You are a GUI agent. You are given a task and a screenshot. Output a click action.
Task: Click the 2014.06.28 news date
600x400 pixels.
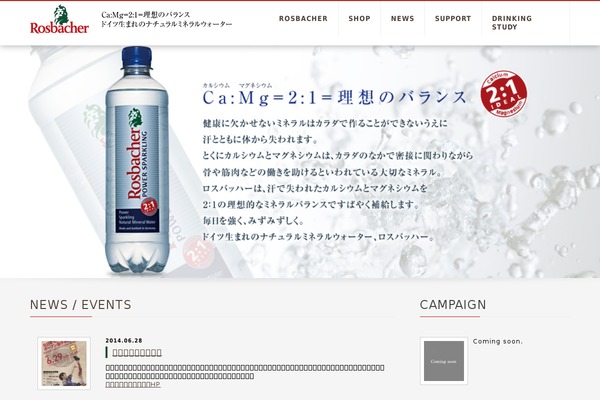[x=124, y=340]
